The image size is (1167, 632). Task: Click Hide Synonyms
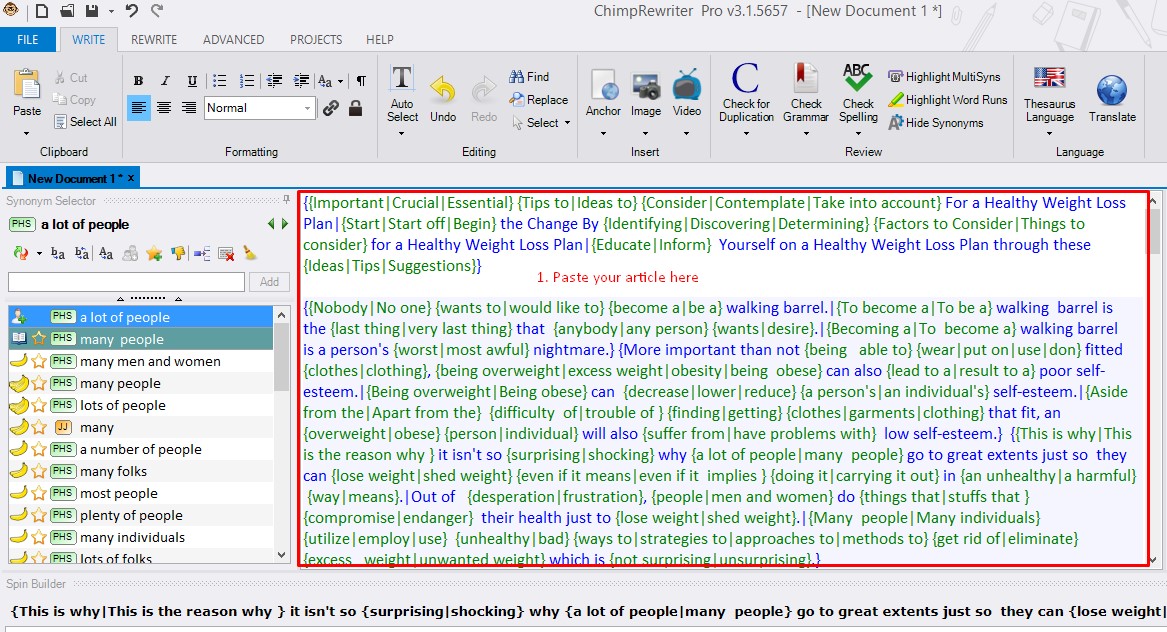tap(936, 123)
